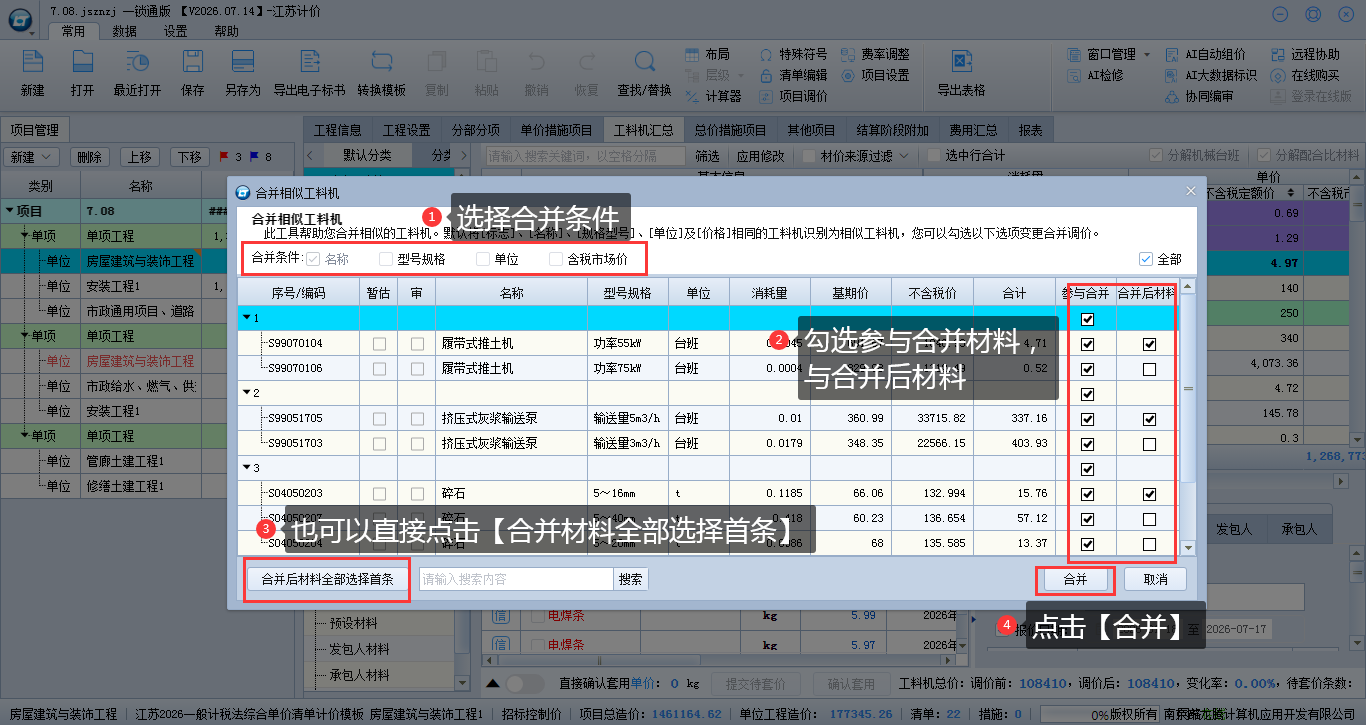This screenshot has height=725, width=1366.
Task: Click the 搜索 button in merge dialog
Action: 631,579
